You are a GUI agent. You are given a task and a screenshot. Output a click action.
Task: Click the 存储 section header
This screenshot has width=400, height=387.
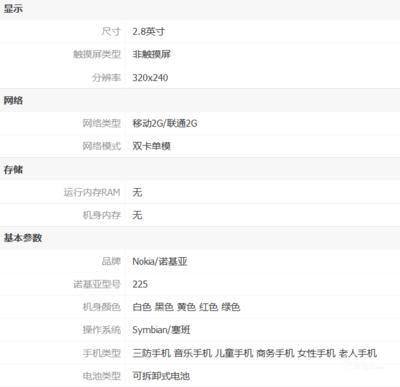point(13,170)
